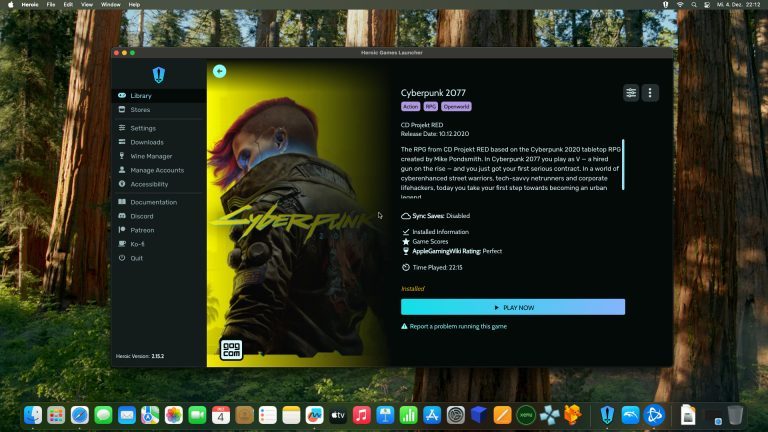This screenshot has height=432, width=768.
Task: Click the description text scrollbar
Action: click(623, 165)
